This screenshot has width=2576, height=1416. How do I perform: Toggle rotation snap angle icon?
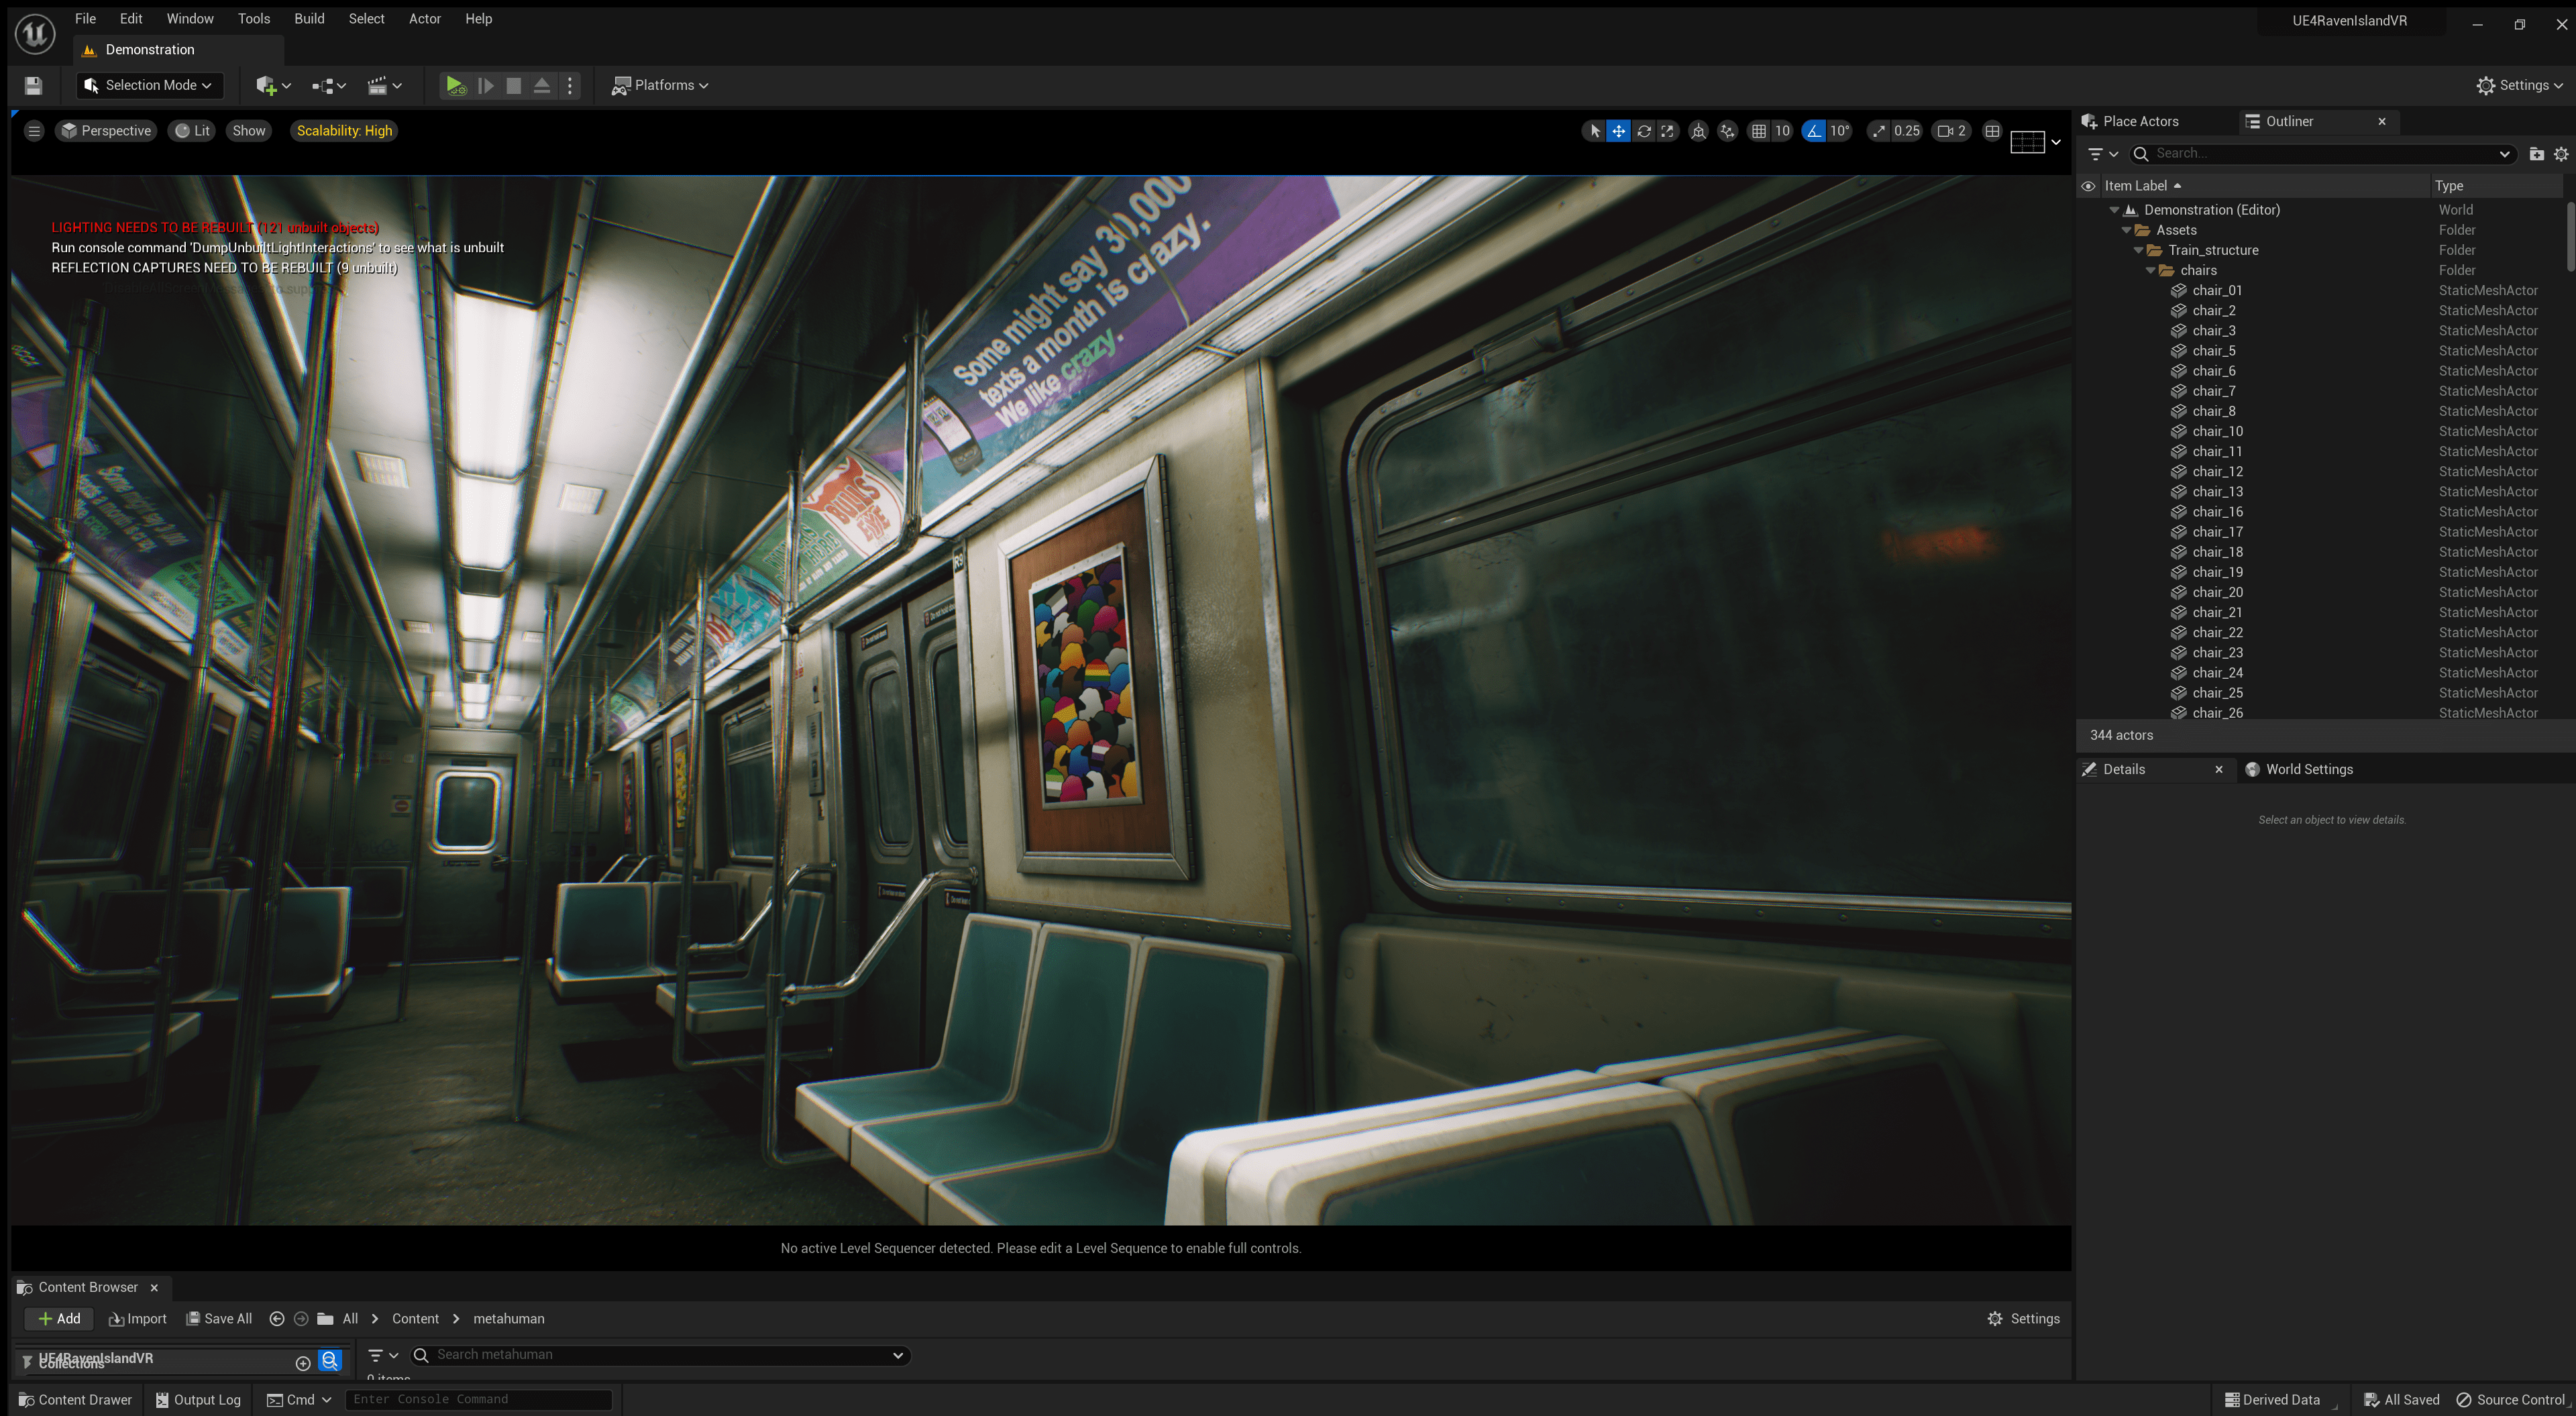pyautogui.click(x=1814, y=131)
